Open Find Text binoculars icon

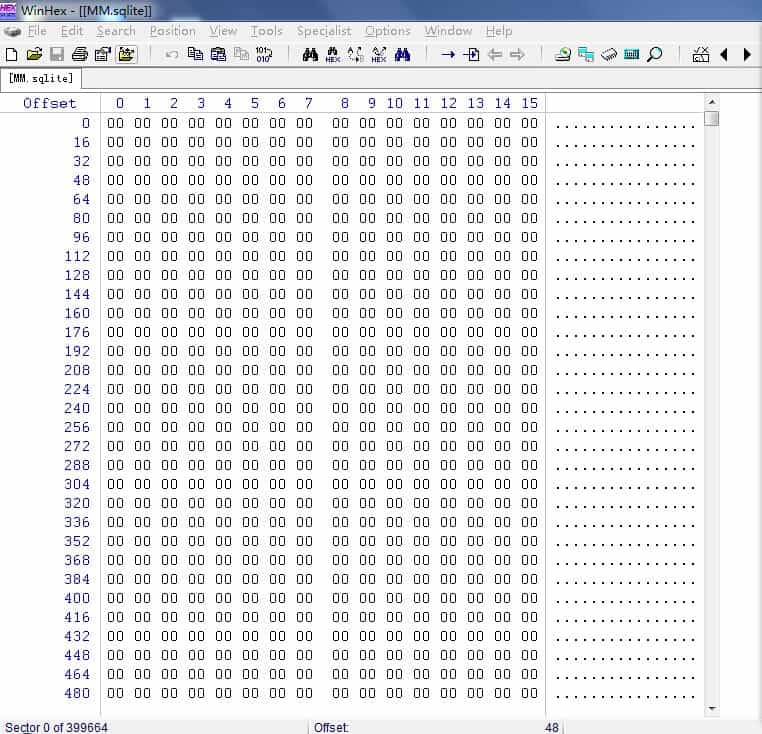click(310, 54)
